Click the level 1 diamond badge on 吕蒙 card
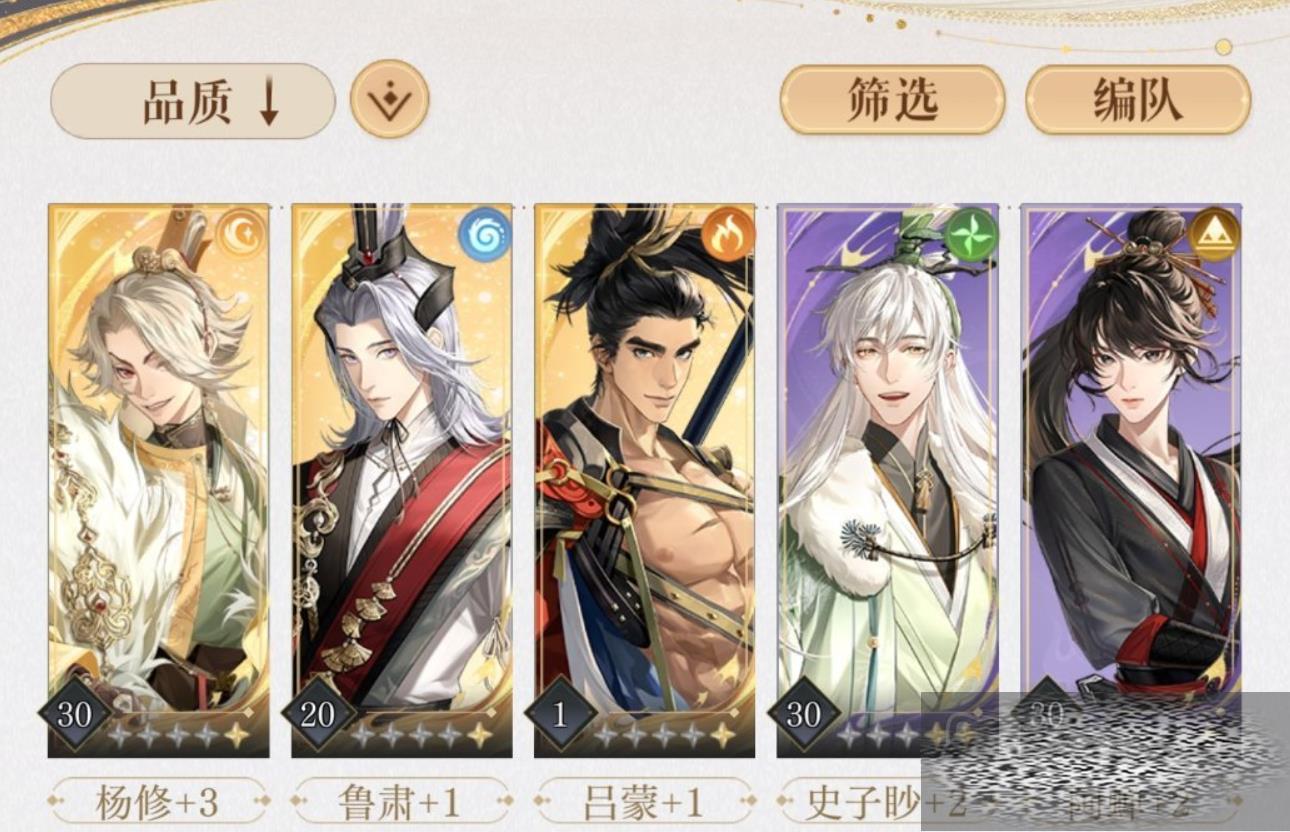This screenshot has width=1290, height=832. pyautogui.click(x=561, y=714)
